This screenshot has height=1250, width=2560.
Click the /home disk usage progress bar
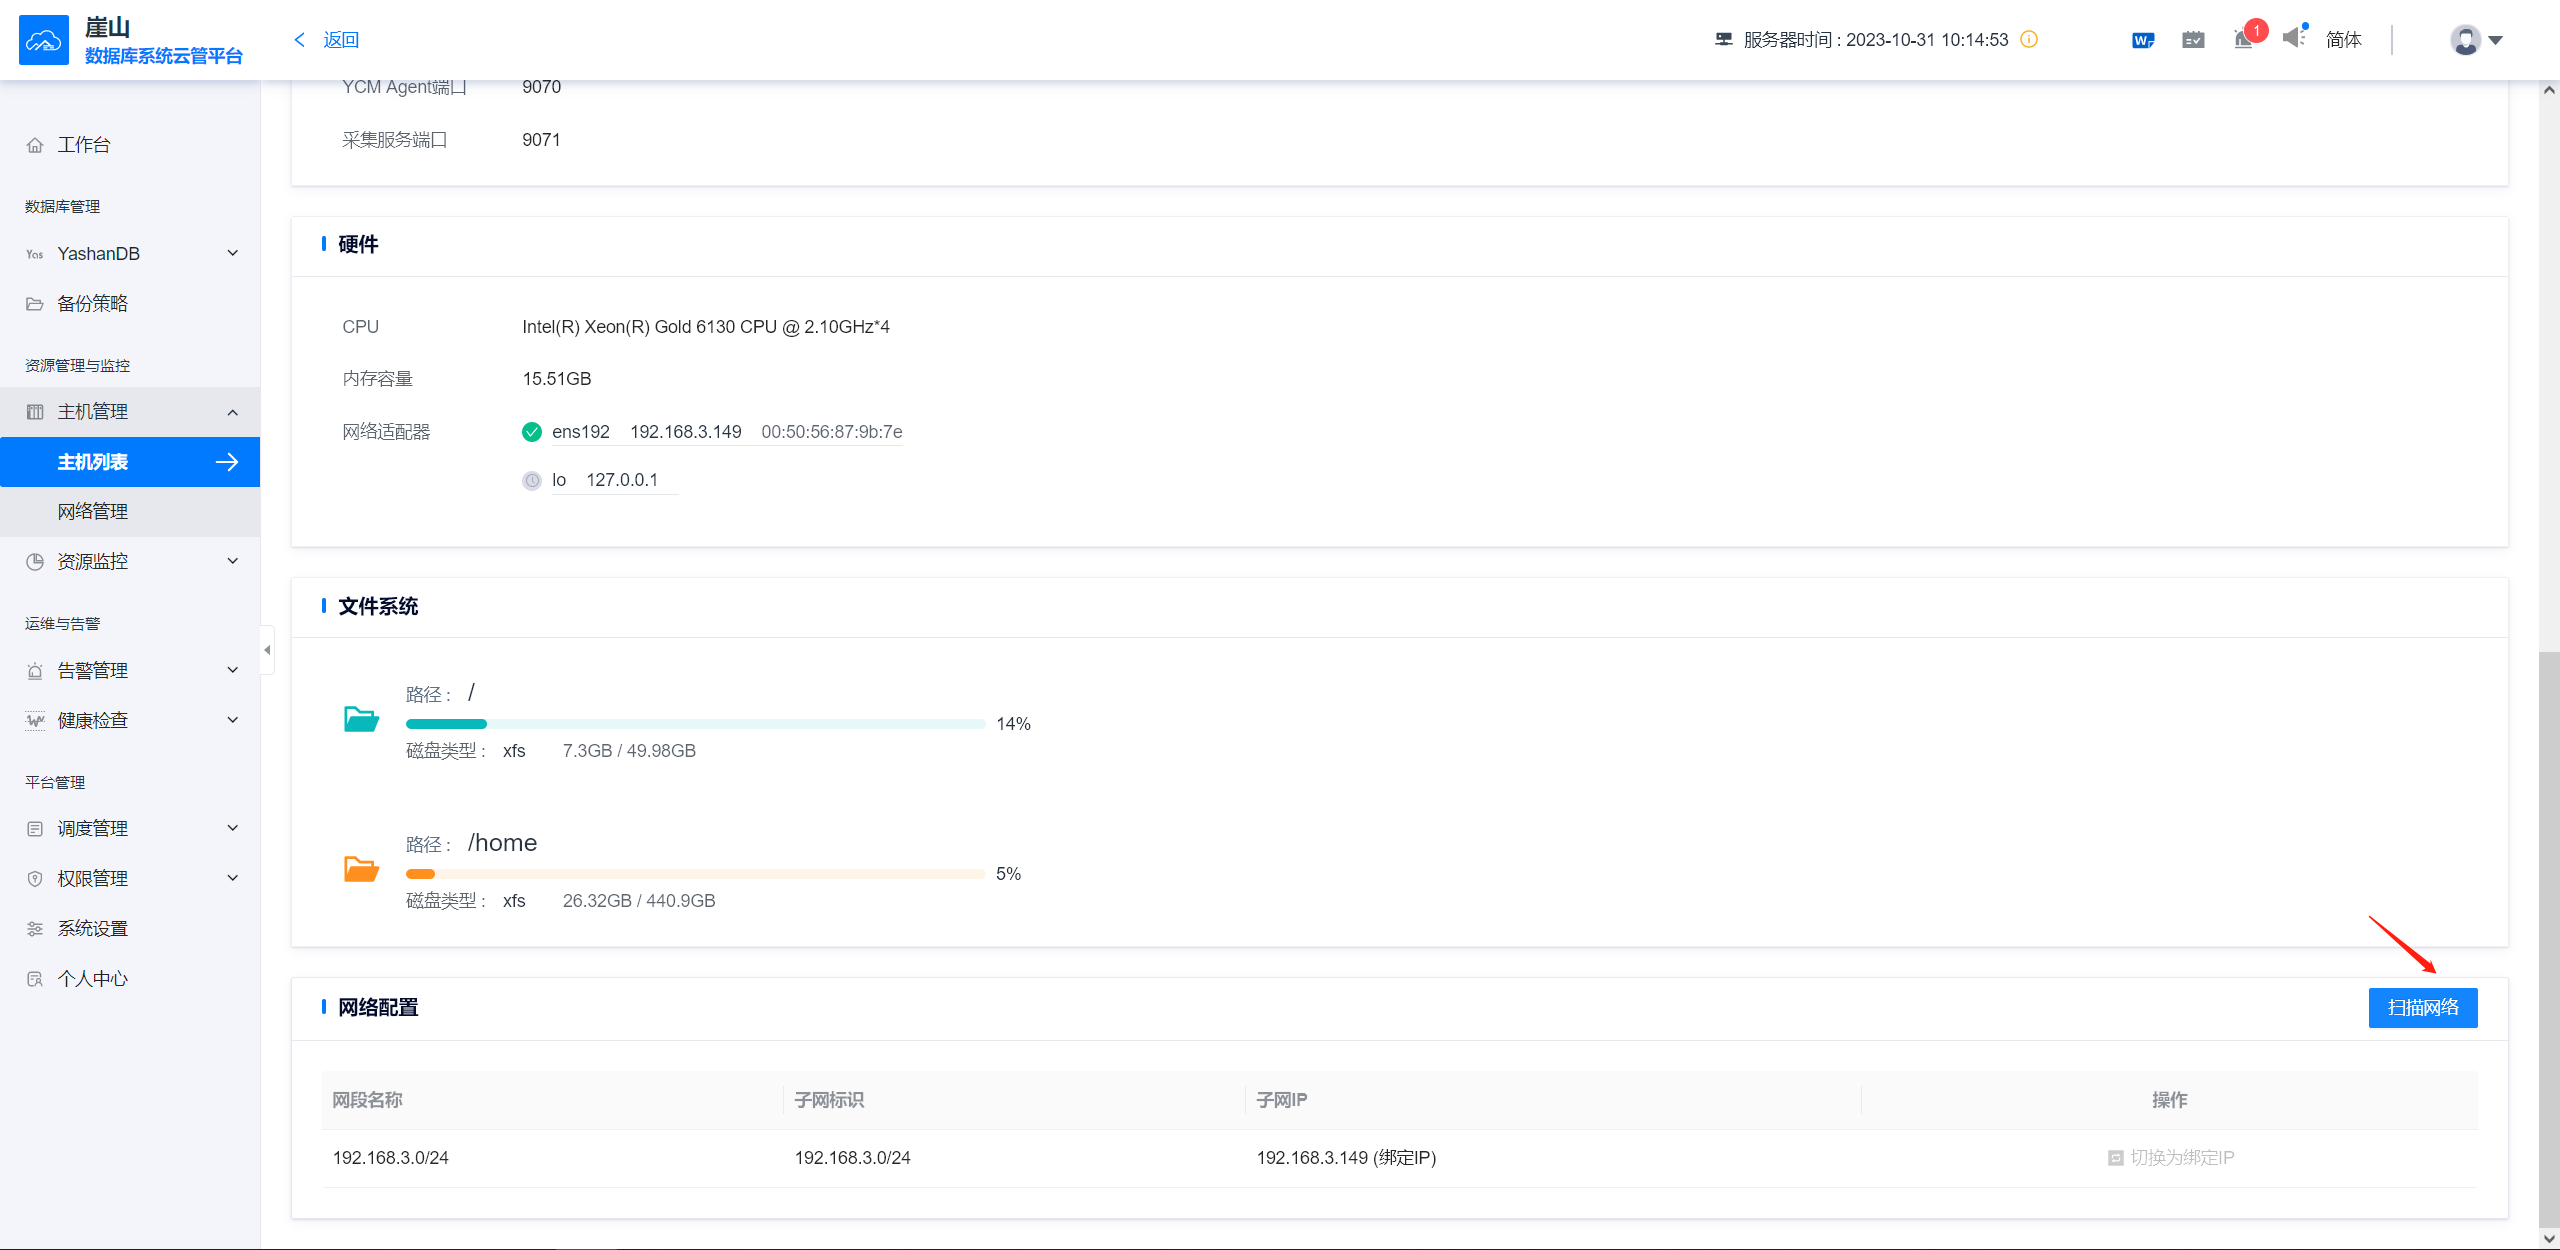tap(695, 874)
